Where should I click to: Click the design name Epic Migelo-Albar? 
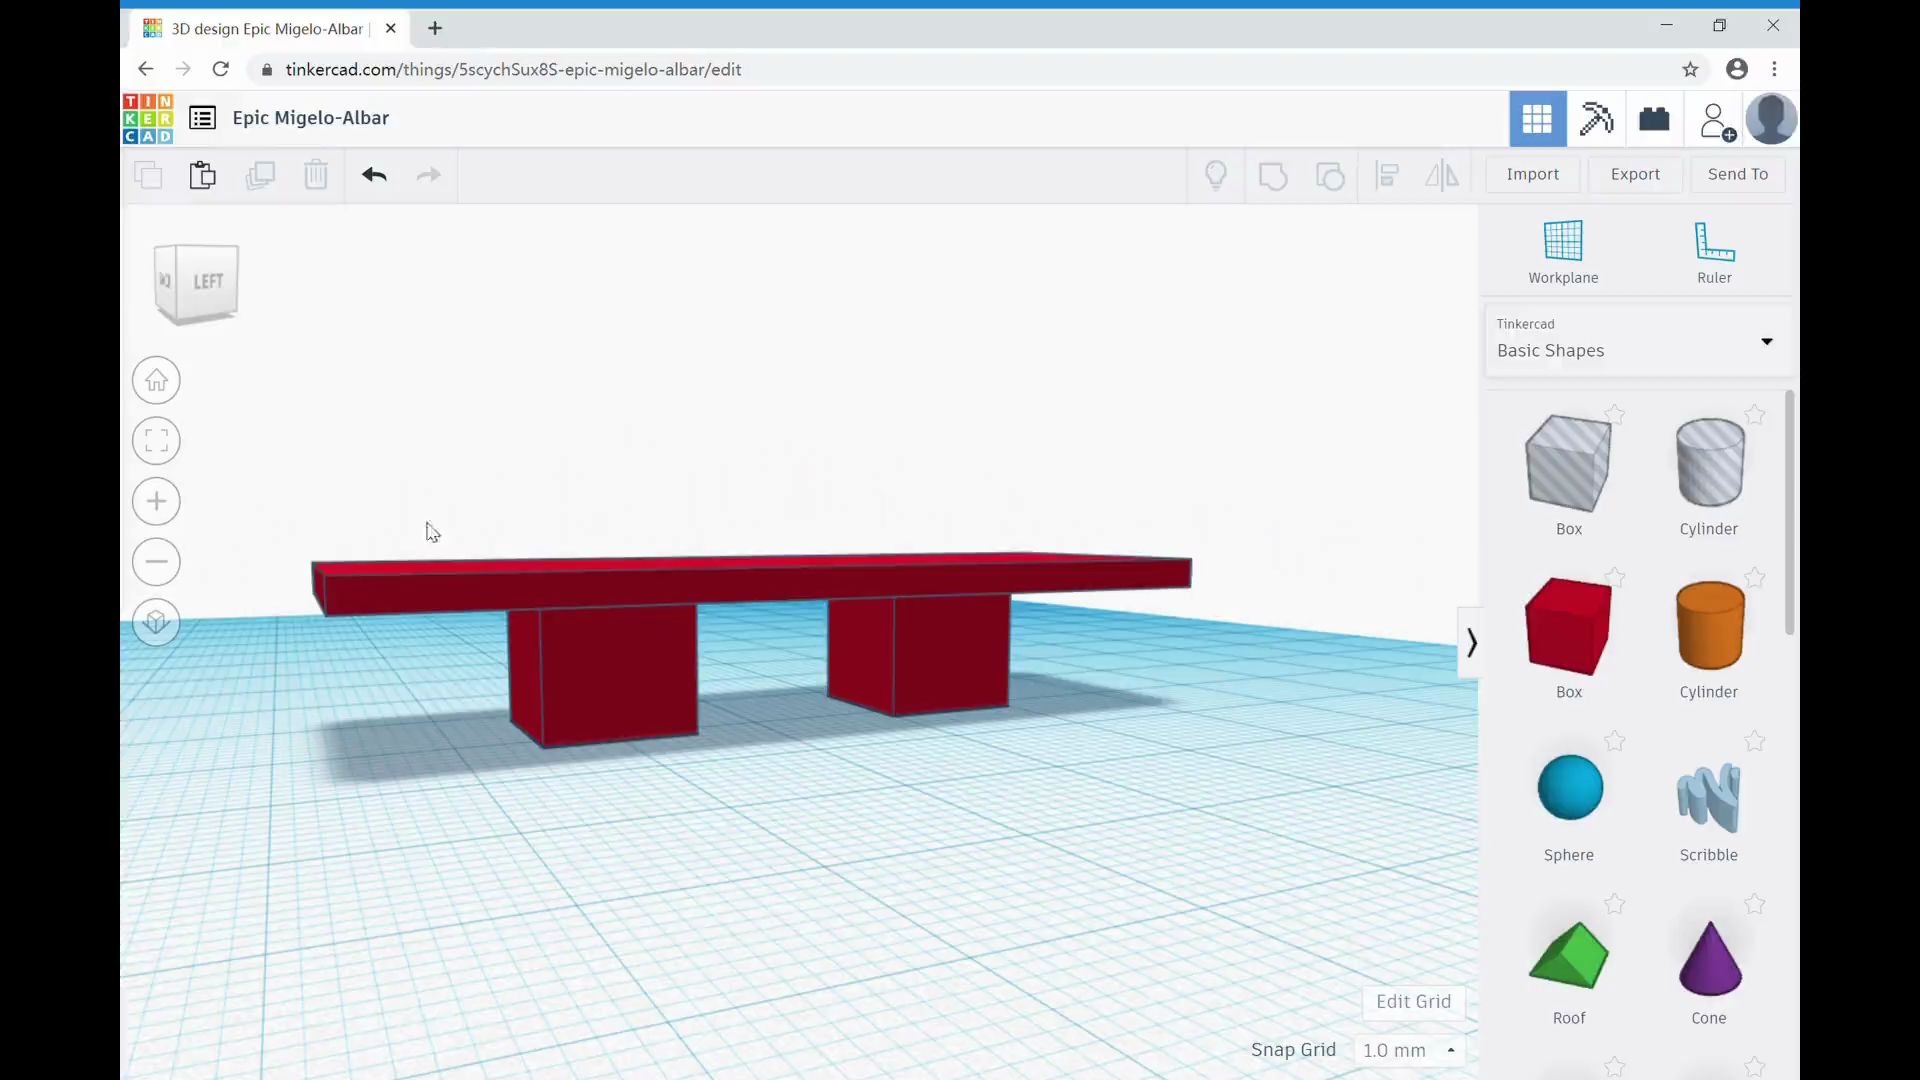tap(310, 118)
